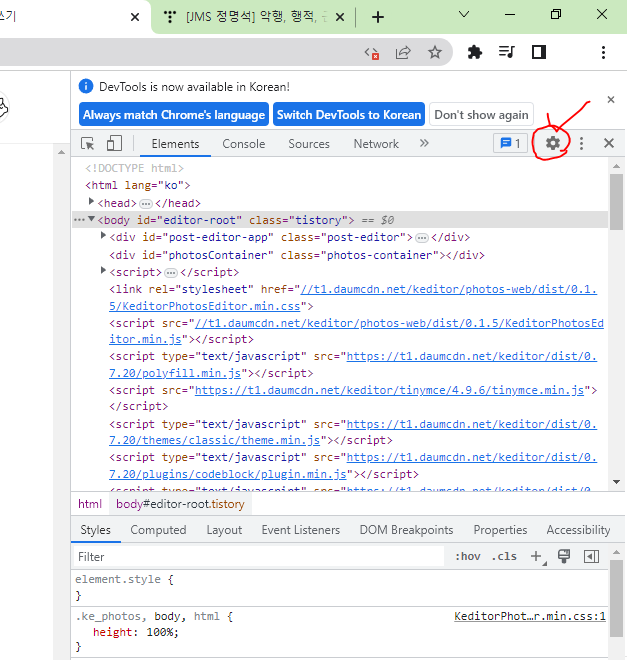Viewport: 627px width, 660px height.
Task: Click Always match Chrome's language
Action: (x=174, y=114)
